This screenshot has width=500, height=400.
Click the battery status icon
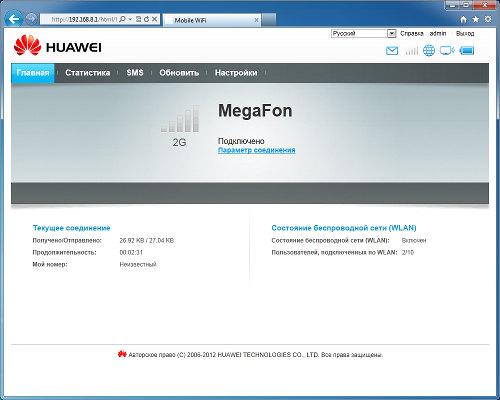tap(467, 51)
